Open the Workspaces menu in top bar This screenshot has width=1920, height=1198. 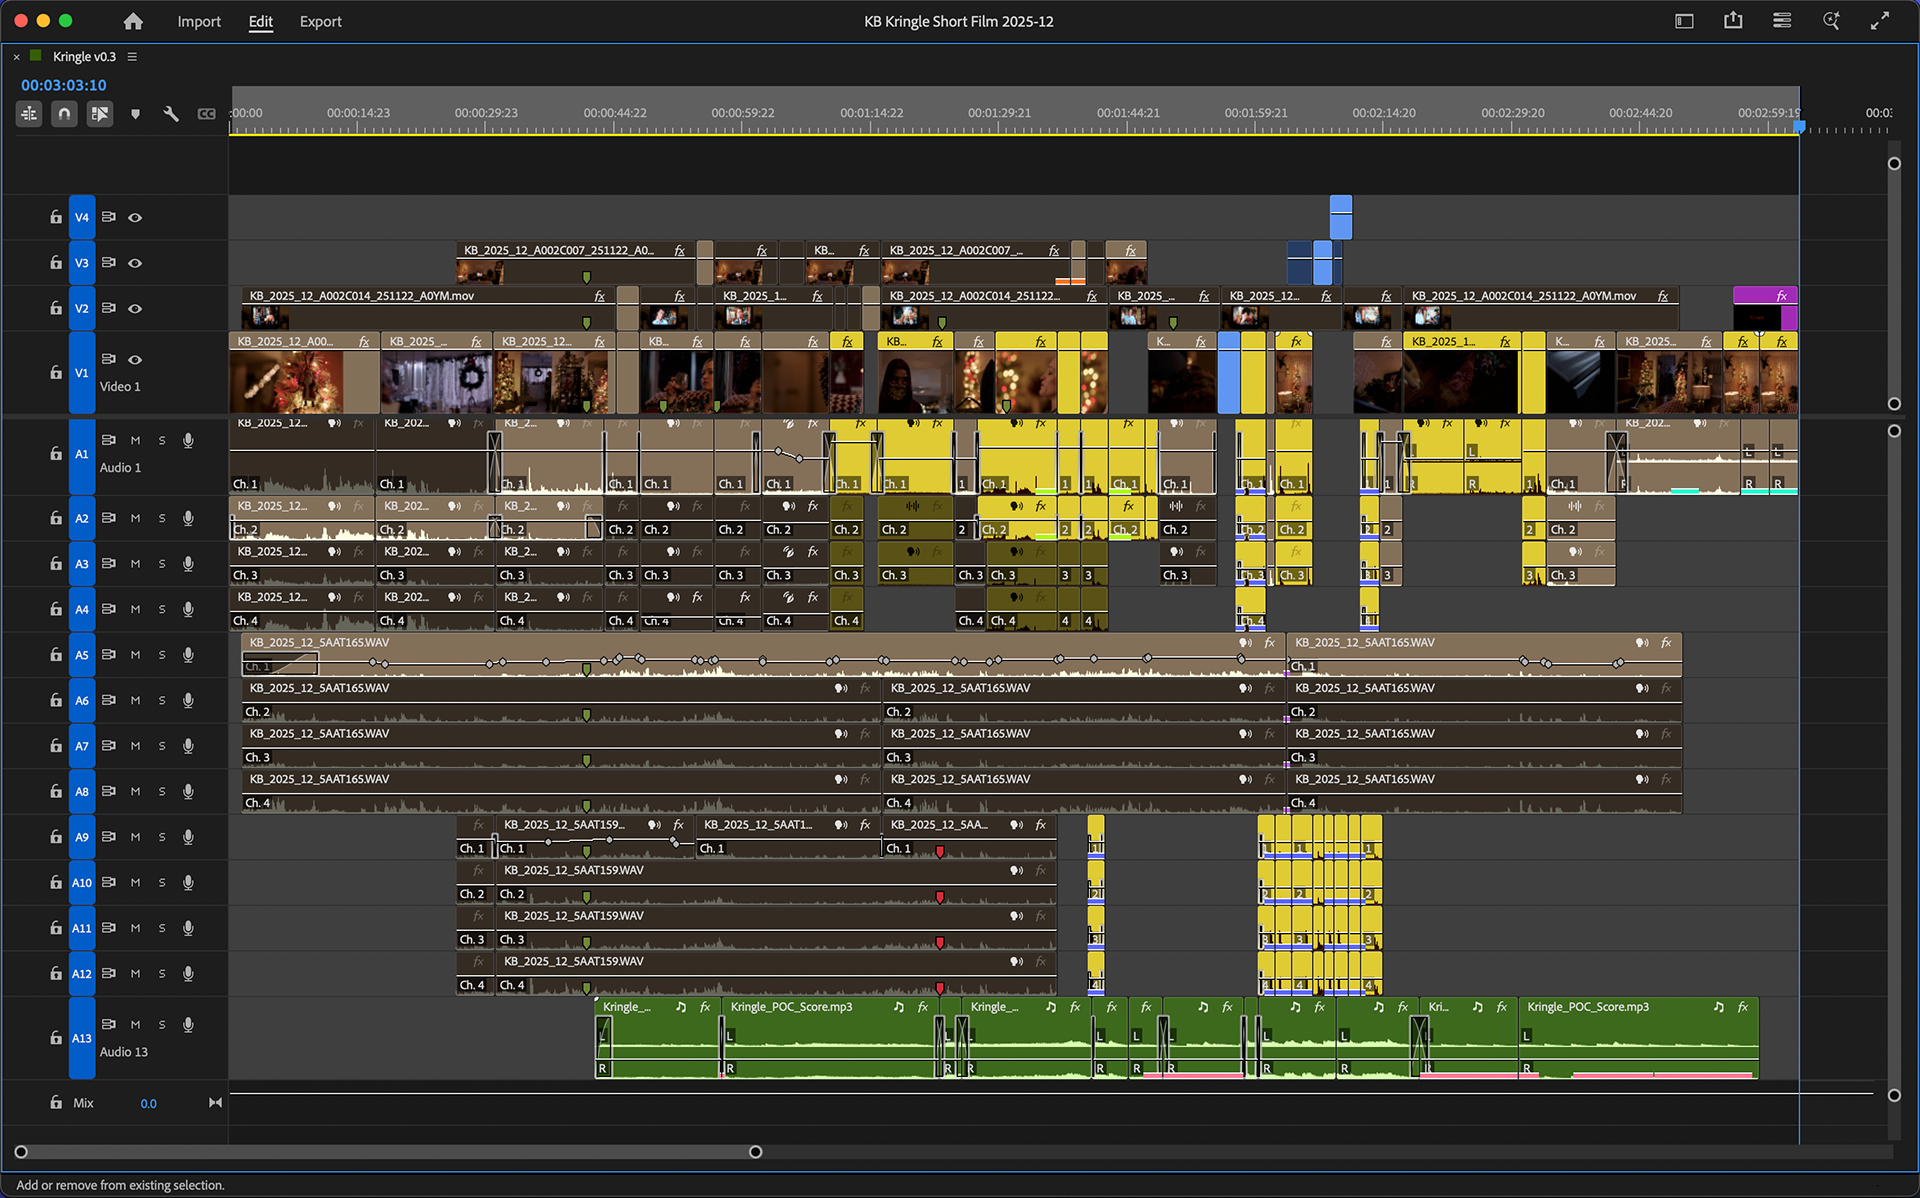point(1782,21)
